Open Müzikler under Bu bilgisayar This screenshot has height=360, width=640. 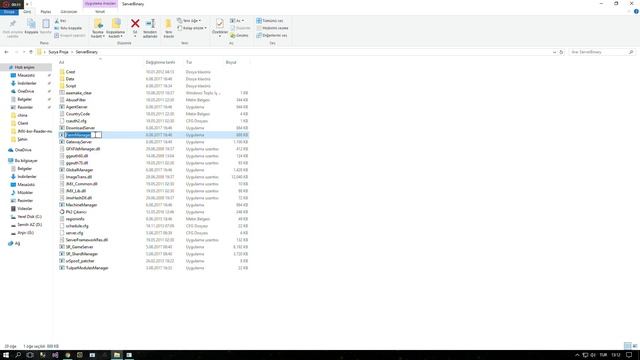point(25,193)
